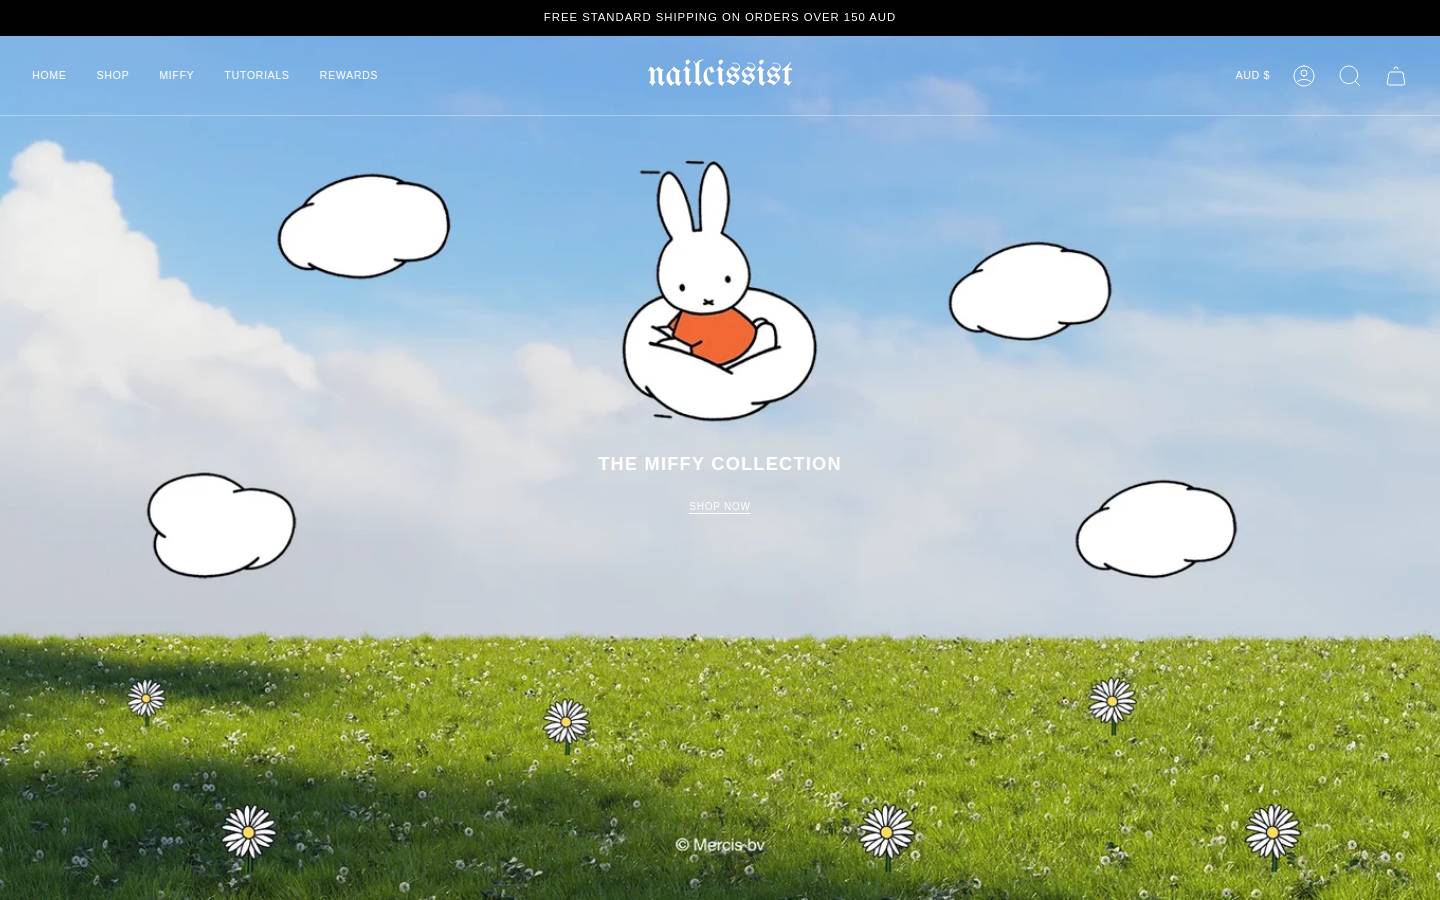Open the account profile icon
This screenshot has height=900, width=1440.
[1303, 76]
